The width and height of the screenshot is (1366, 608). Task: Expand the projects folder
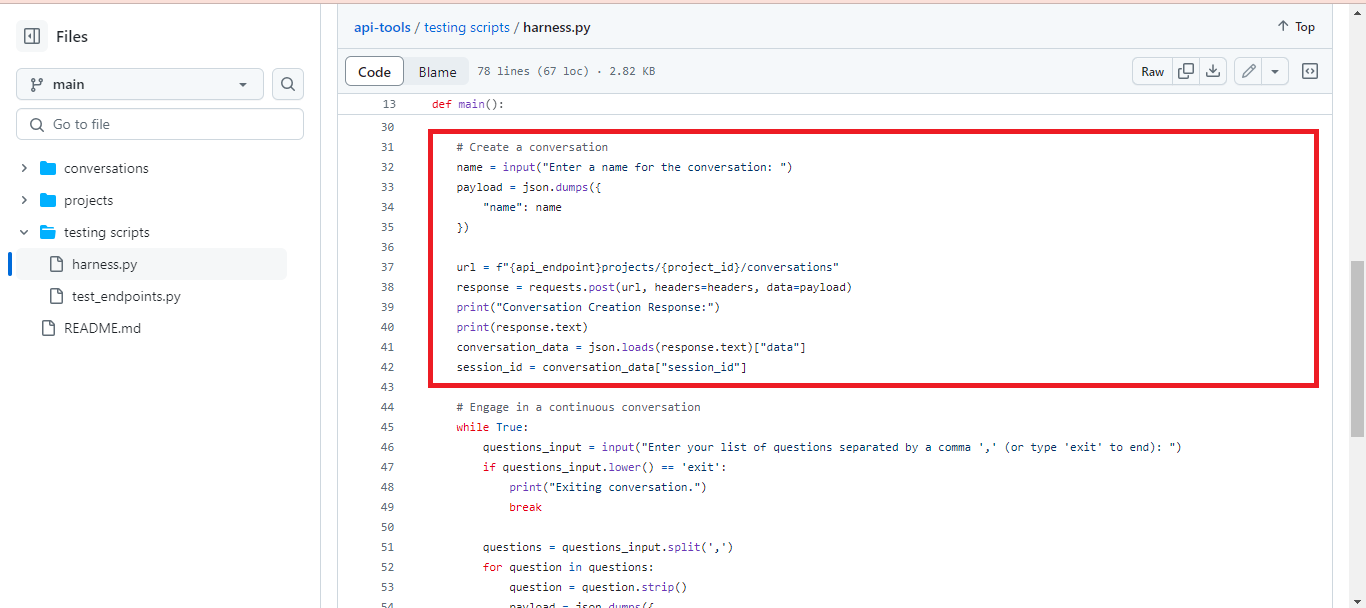25,200
